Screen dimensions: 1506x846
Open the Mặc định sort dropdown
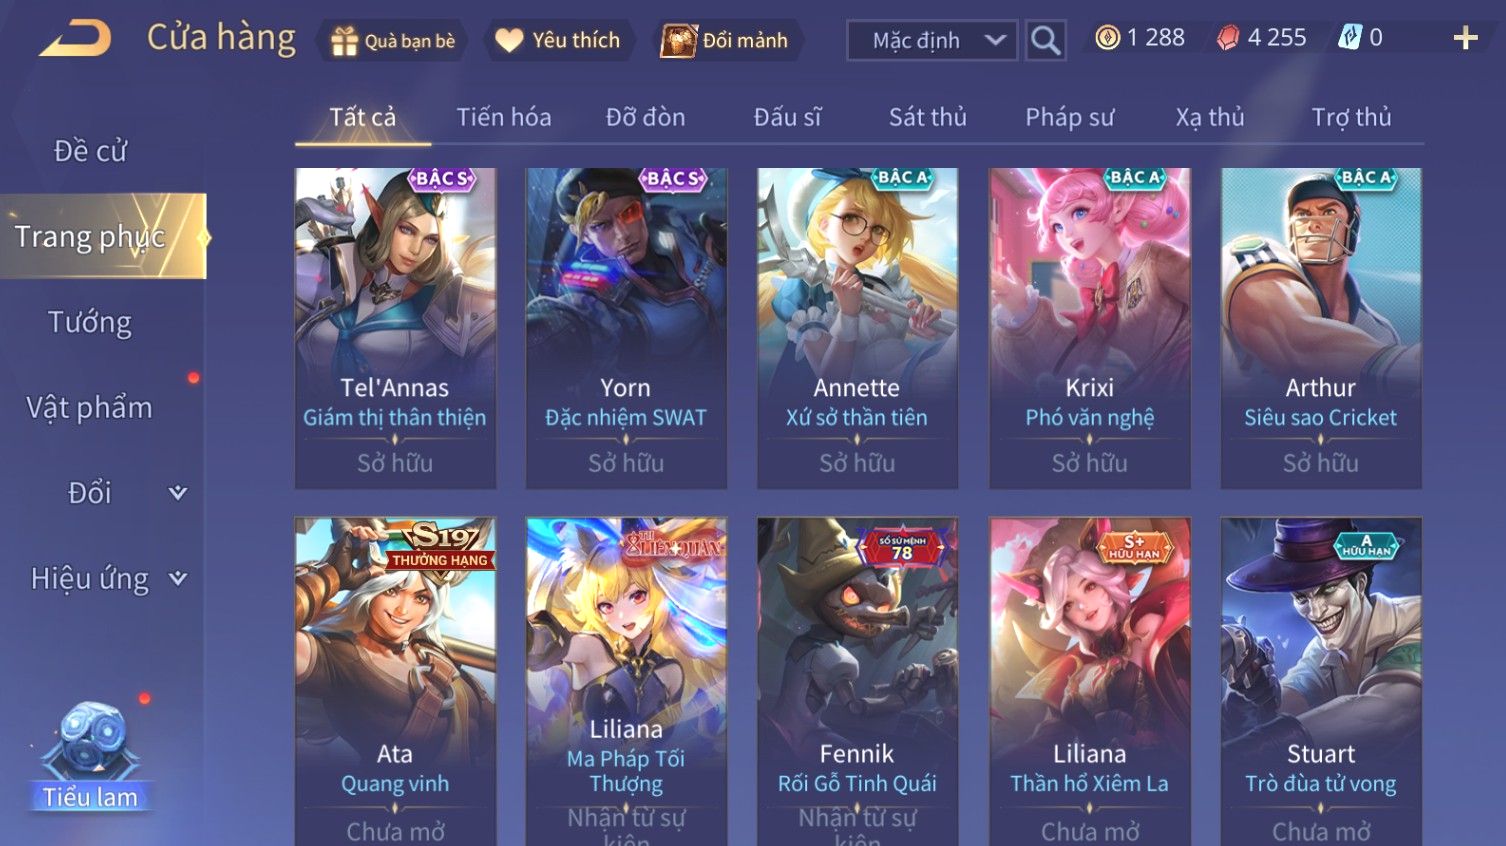pyautogui.click(x=932, y=41)
